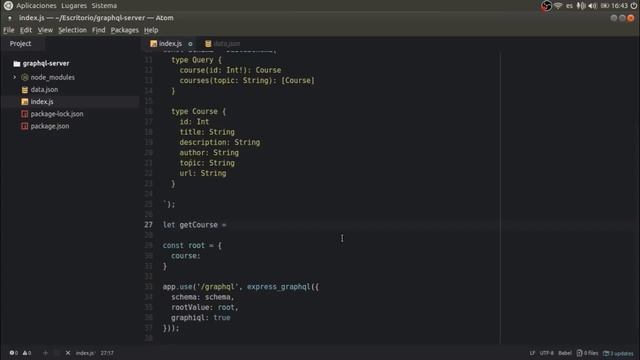Click the 'rootValue: root,' code line
Image resolution: width=640 pixels, height=360 pixels.
204,307
